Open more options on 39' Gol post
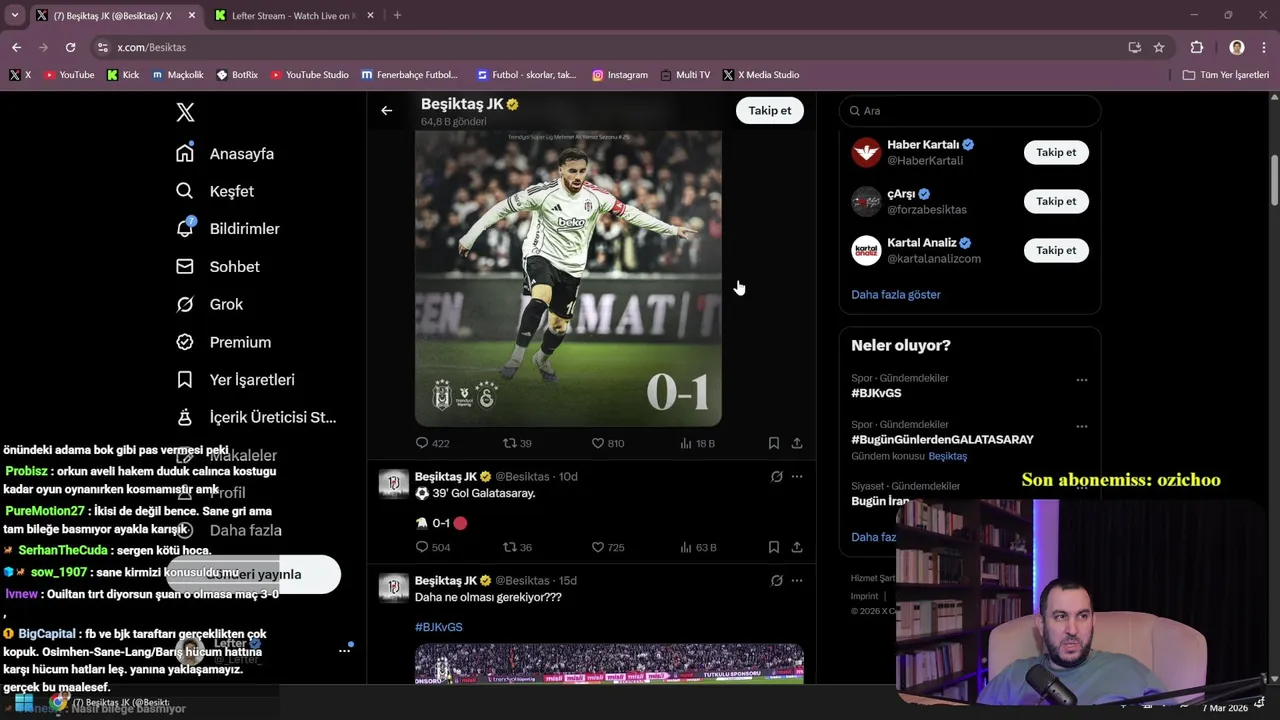This screenshot has width=1280, height=720. (x=797, y=476)
